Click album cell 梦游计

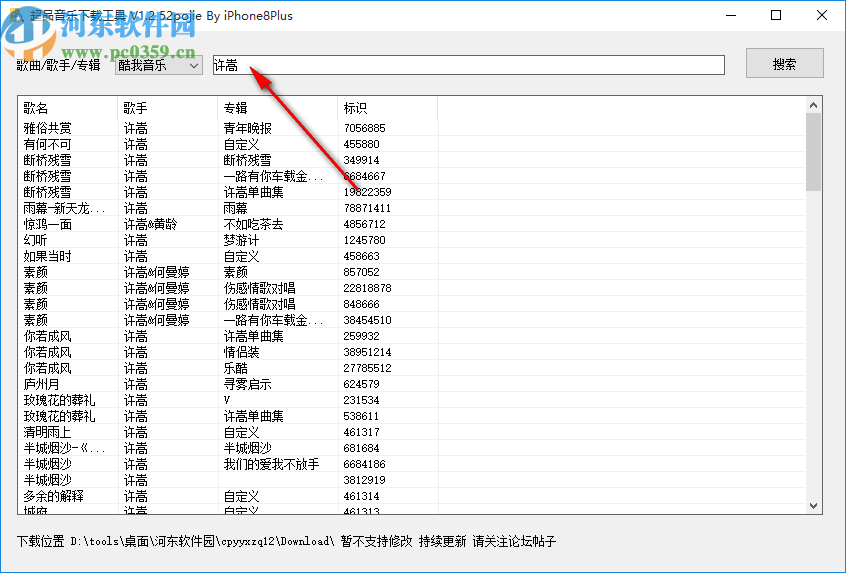coord(241,240)
